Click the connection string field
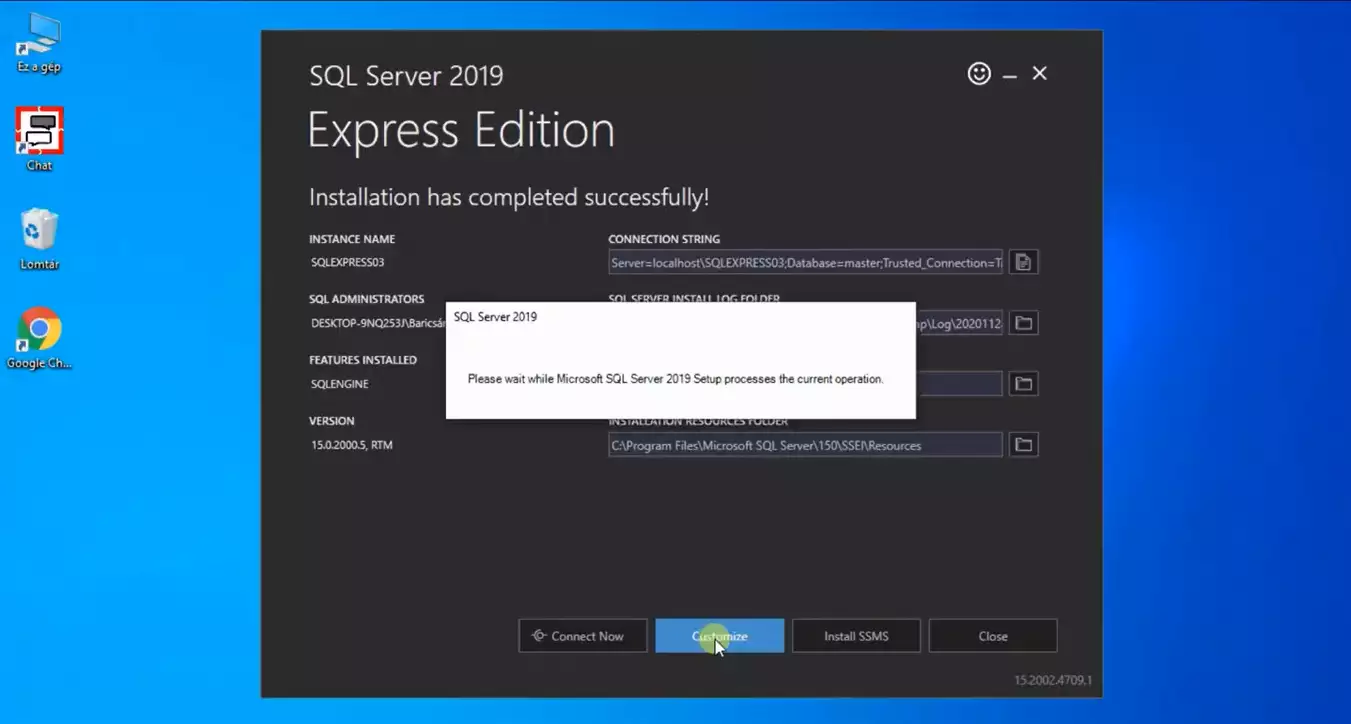Viewport: 1351px width, 724px height. [805, 262]
